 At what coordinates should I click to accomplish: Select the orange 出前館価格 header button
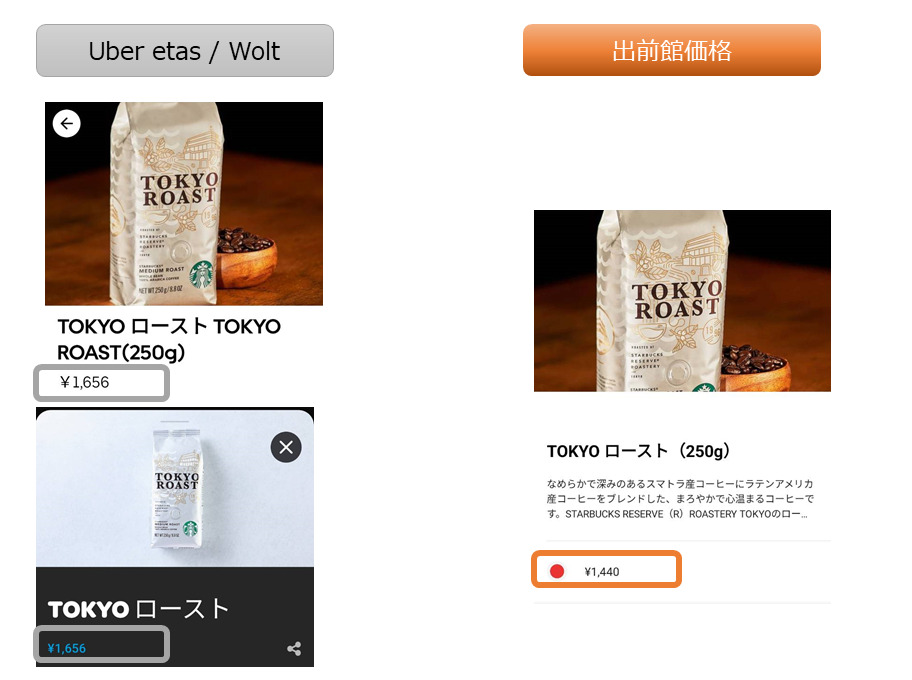[672, 50]
